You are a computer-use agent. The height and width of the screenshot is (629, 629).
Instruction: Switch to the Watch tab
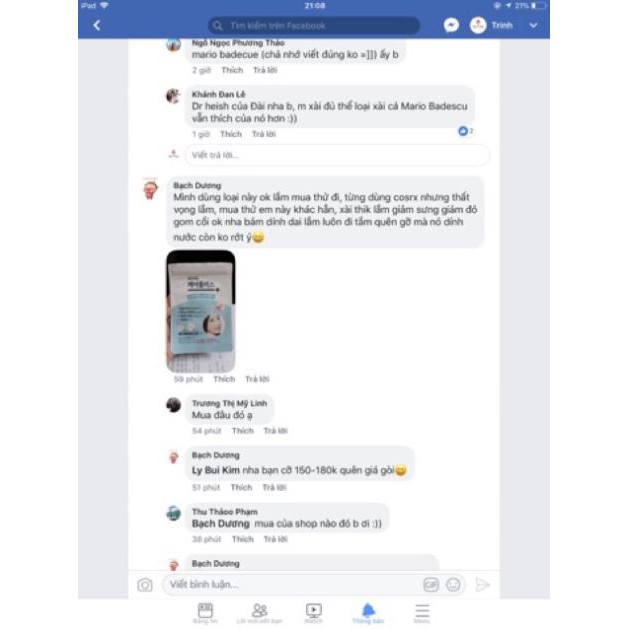point(313,613)
